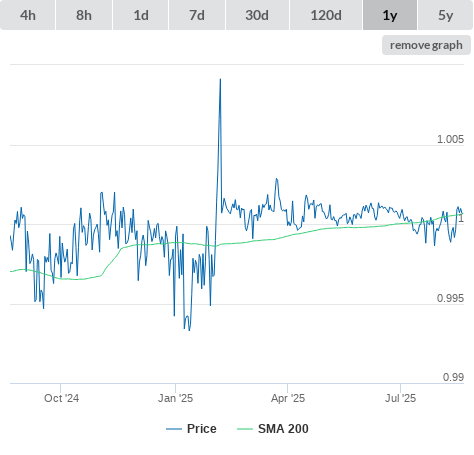The width and height of the screenshot is (474, 455).
Task: Click the Jul '25 axis label
Action: point(400,398)
